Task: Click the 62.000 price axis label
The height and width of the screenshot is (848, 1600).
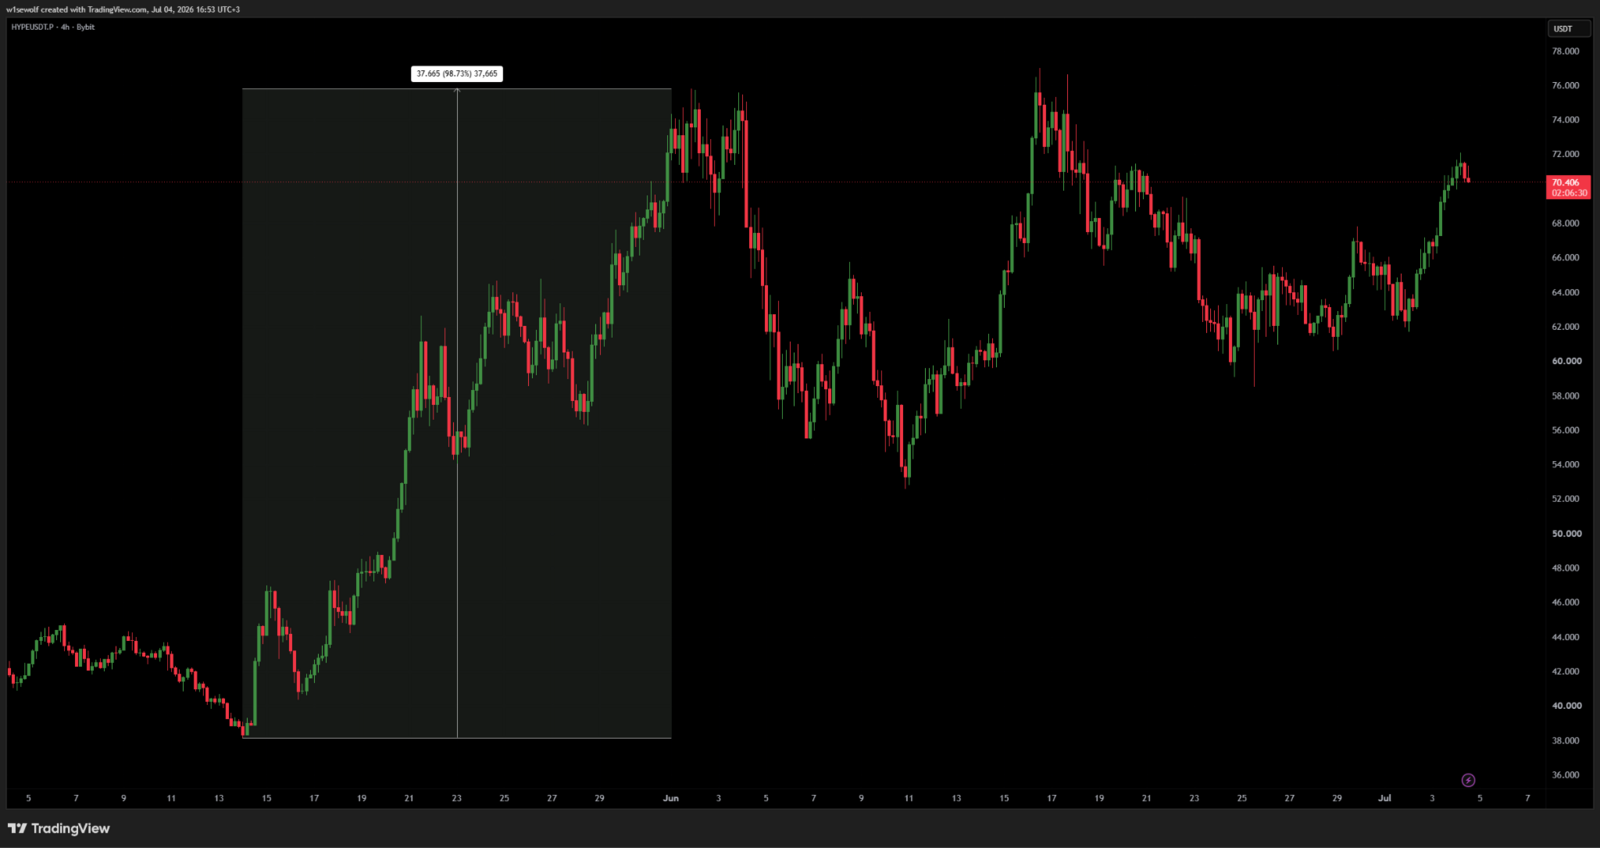Action: point(1565,326)
